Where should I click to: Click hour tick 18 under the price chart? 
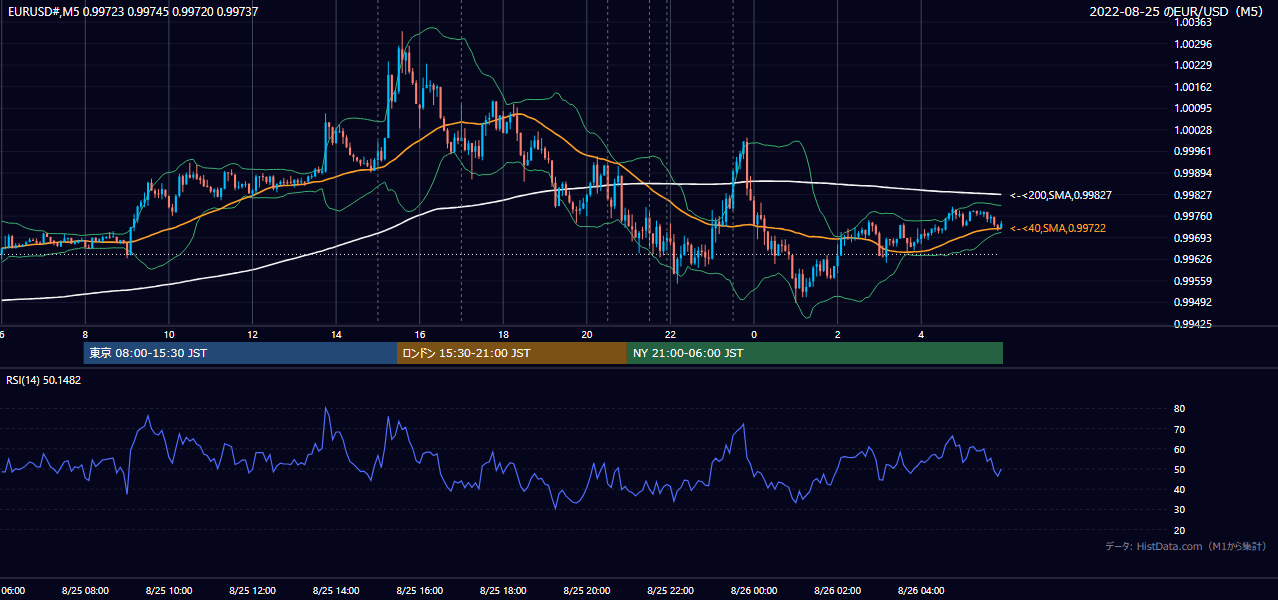point(503,334)
